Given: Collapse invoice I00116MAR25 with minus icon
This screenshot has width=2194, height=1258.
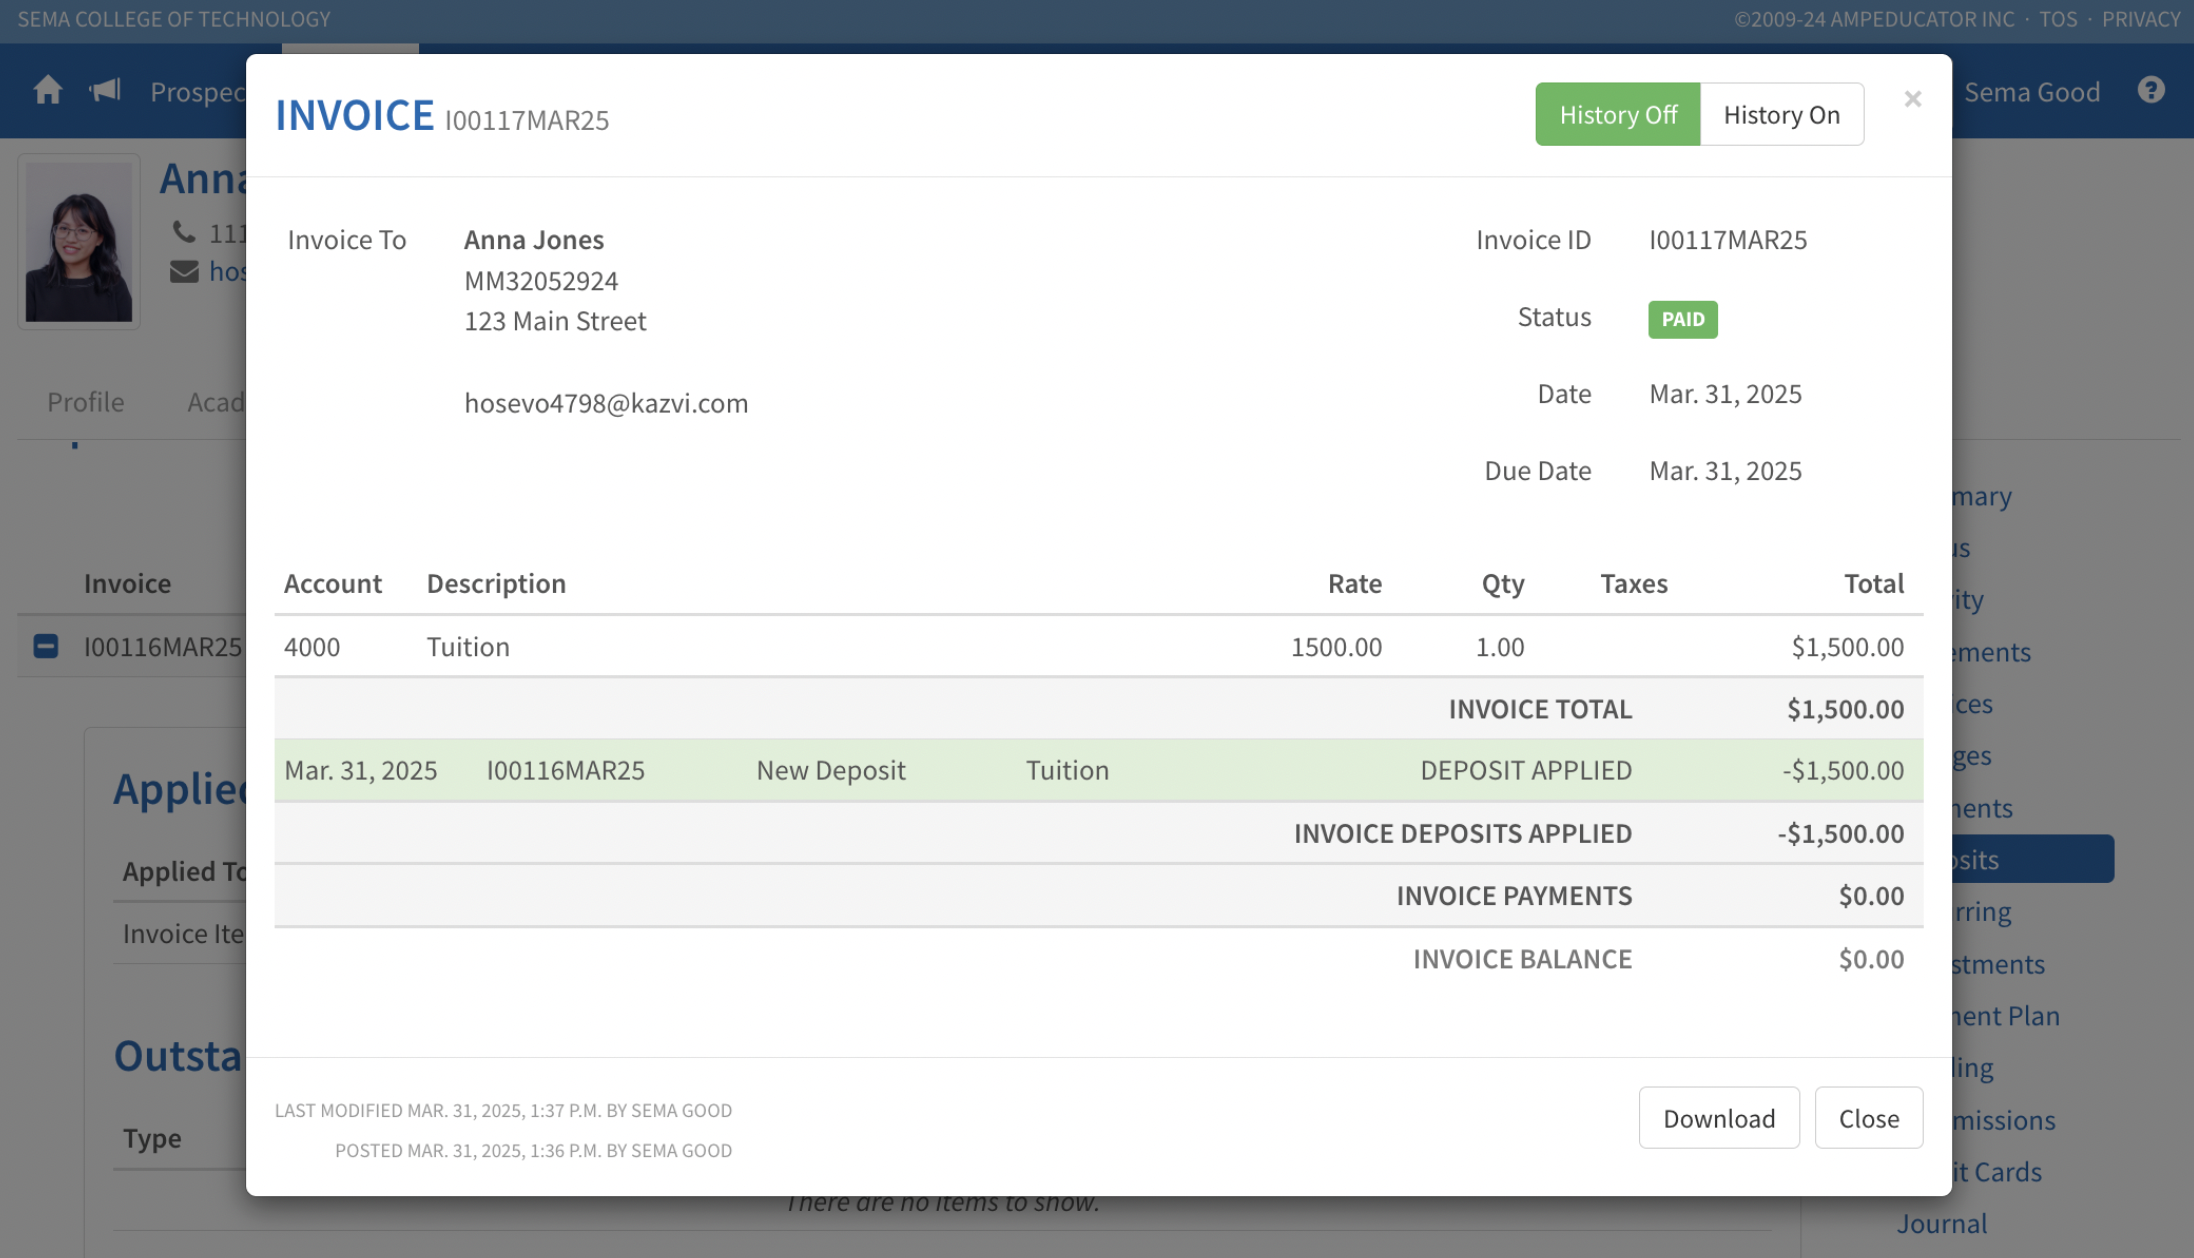Looking at the screenshot, I should pos(45,646).
